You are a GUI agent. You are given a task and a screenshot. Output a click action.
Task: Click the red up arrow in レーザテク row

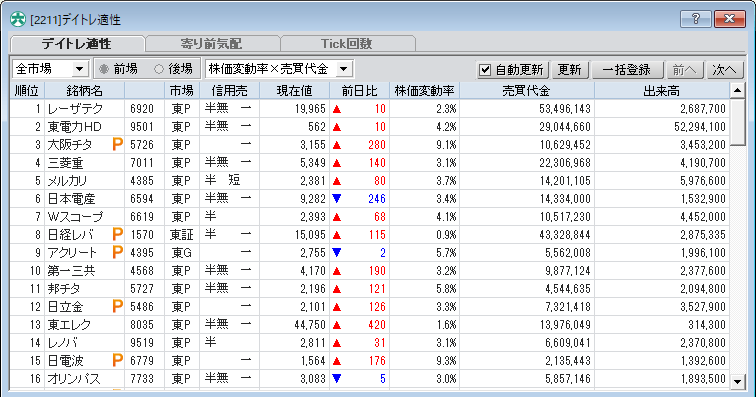(337, 109)
